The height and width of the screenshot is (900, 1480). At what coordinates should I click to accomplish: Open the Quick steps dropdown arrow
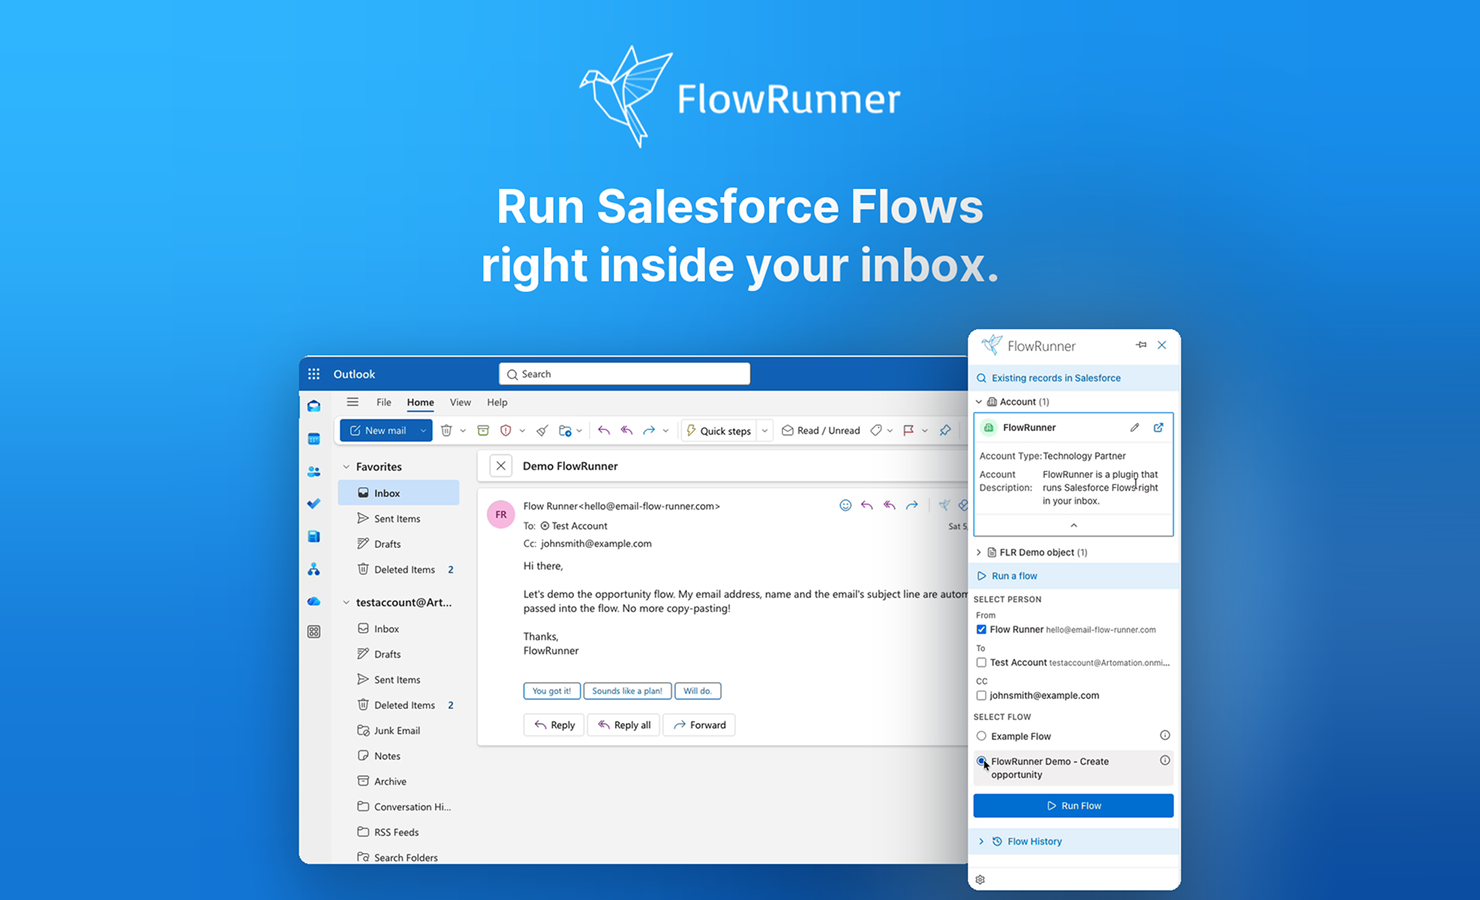point(765,431)
